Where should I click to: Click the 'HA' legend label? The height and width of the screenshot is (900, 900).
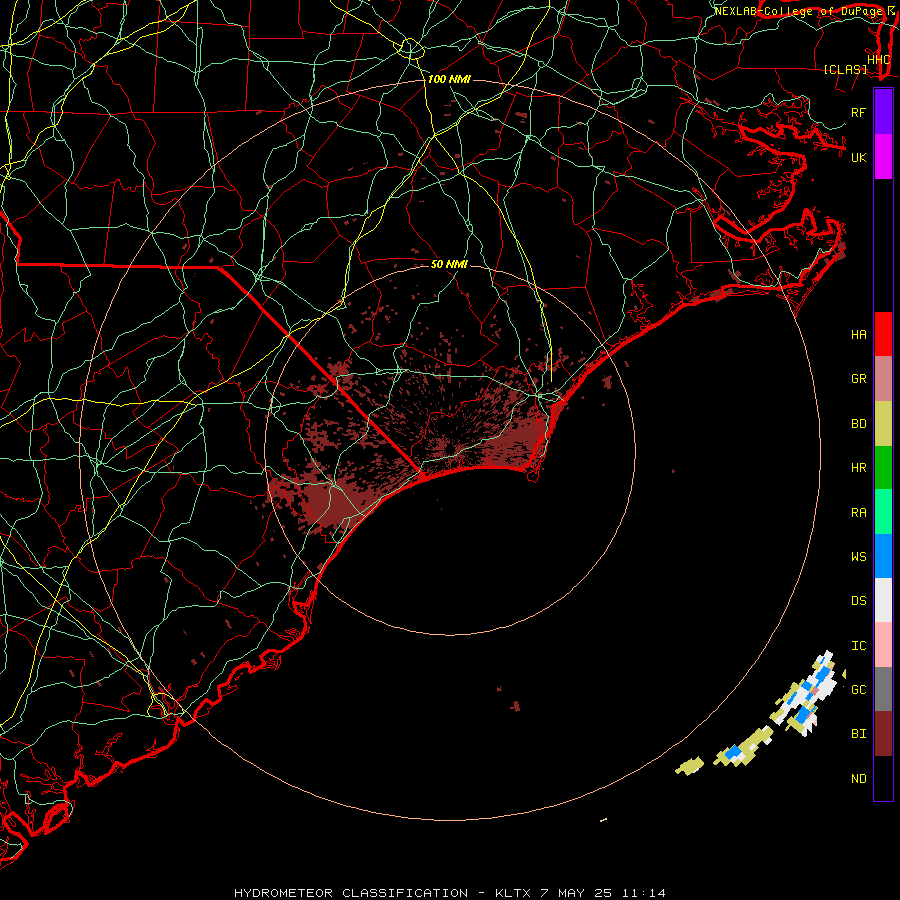pyautogui.click(x=858, y=334)
